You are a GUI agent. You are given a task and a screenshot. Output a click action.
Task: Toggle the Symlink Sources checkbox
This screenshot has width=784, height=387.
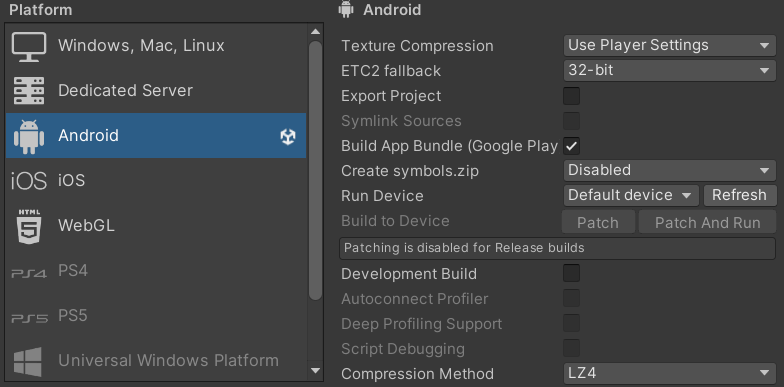(x=572, y=121)
